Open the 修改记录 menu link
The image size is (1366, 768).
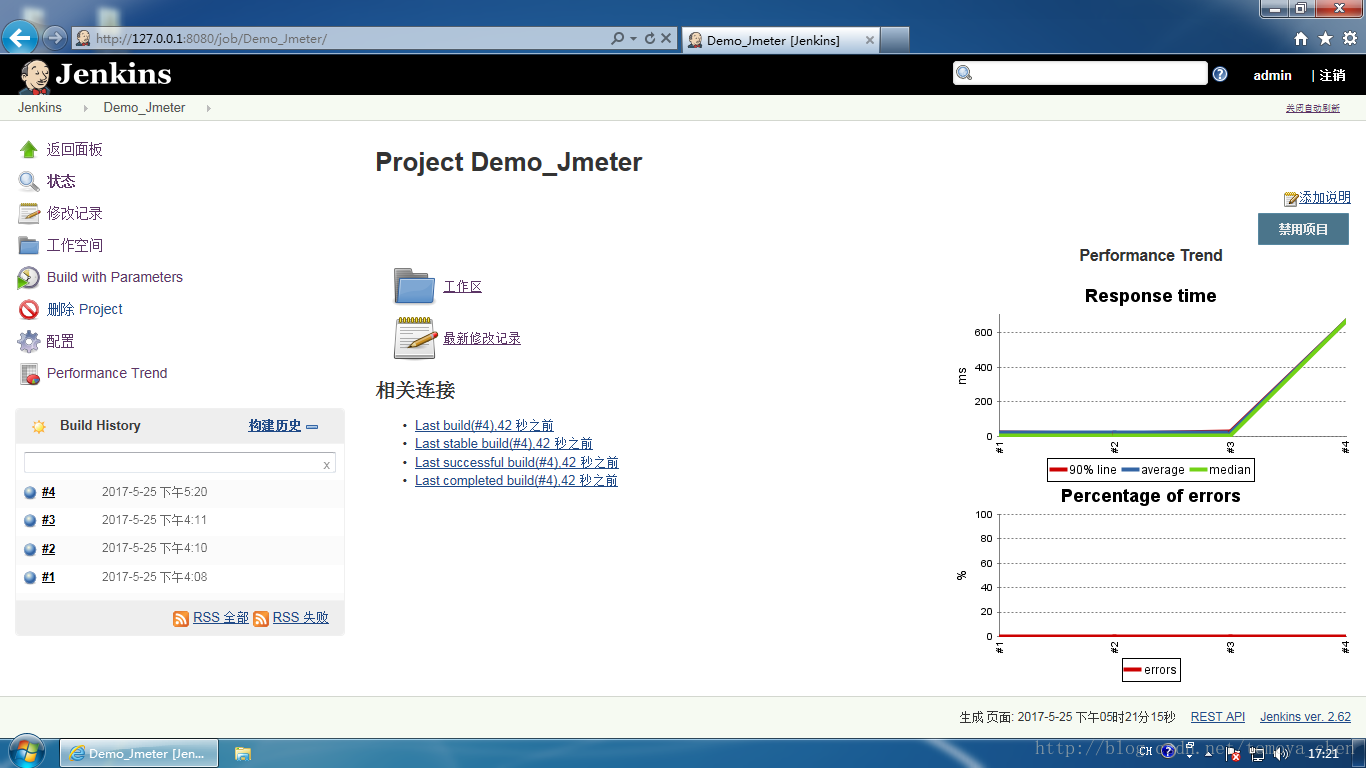(74, 213)
